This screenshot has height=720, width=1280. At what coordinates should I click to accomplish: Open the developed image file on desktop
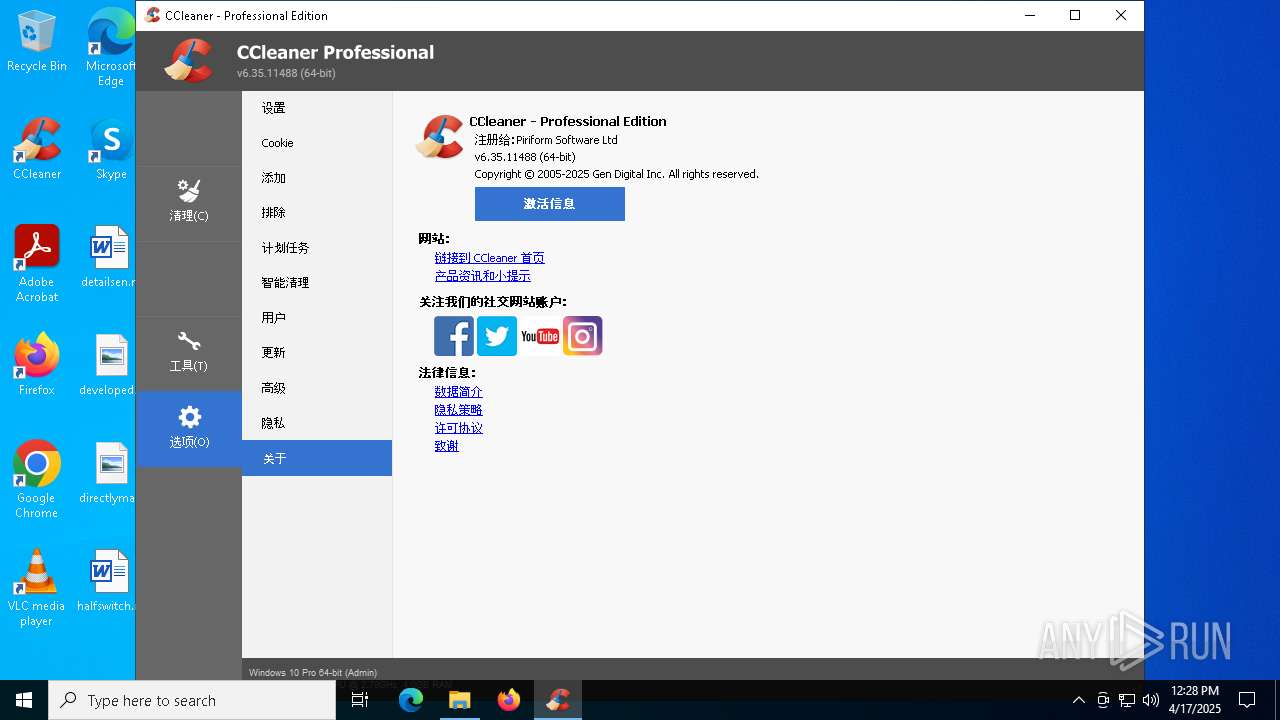(x=108, y=365)
